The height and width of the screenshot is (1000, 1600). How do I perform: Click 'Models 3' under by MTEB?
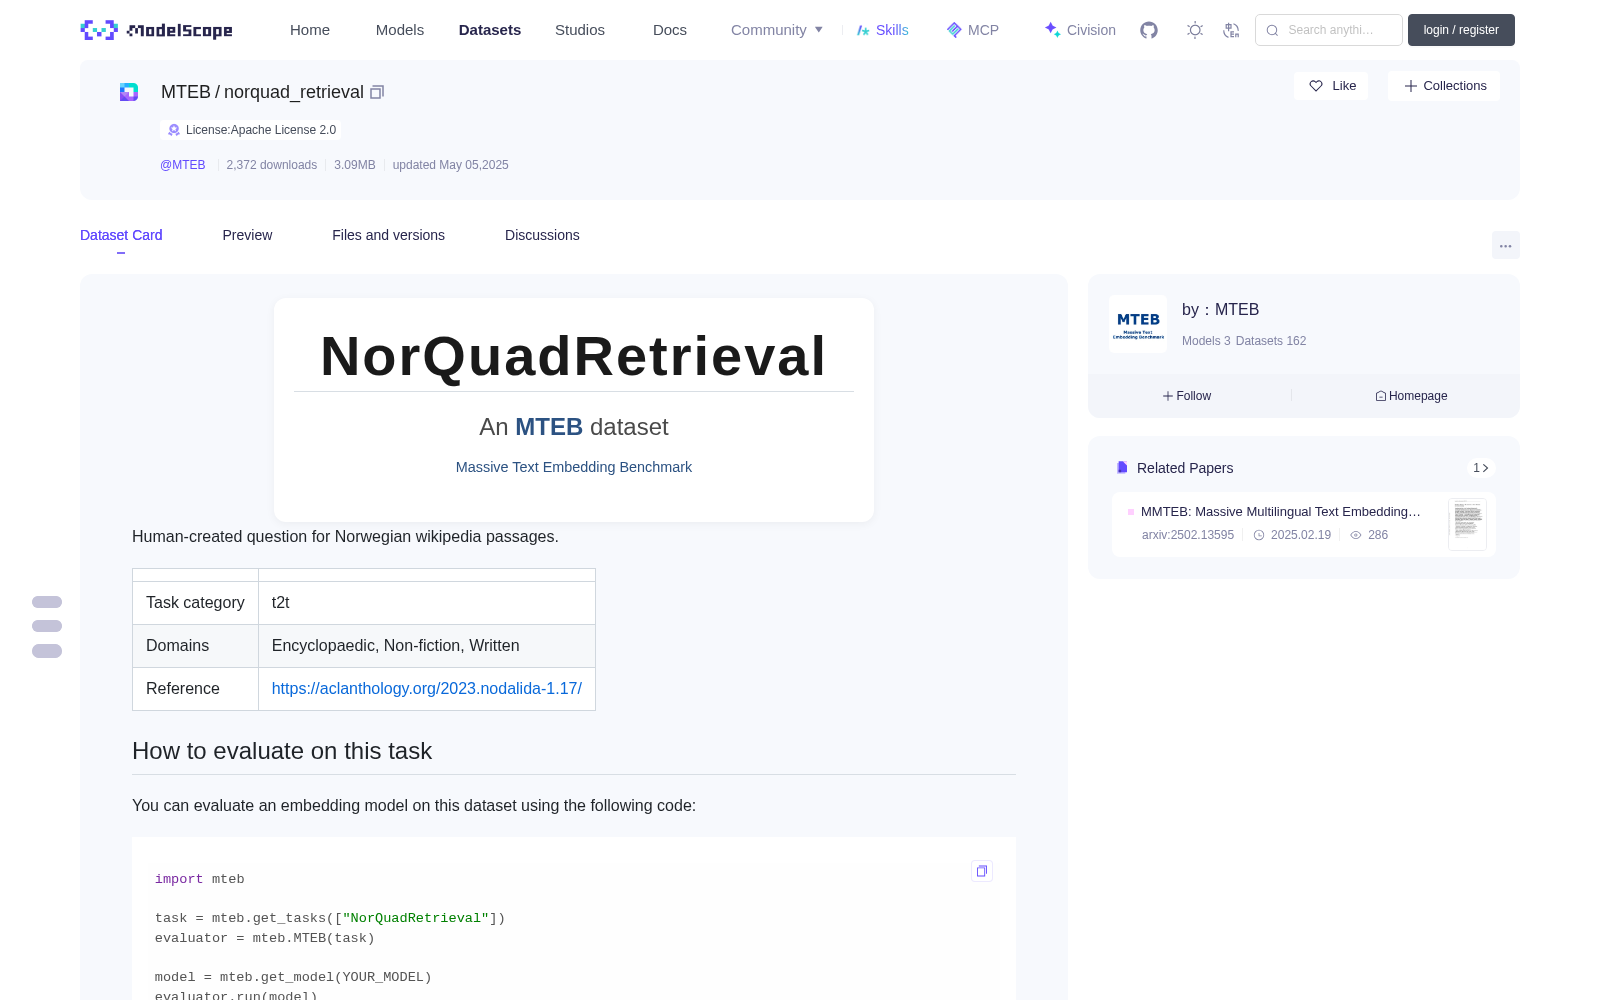[1206, 341]
